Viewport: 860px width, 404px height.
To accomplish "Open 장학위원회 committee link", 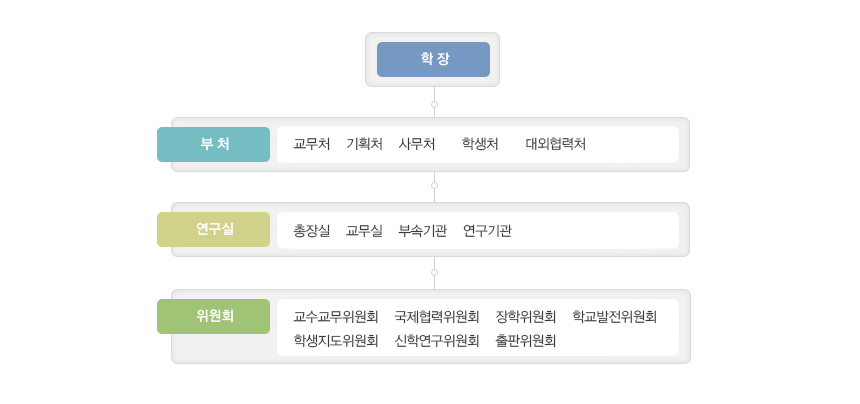I will (525, 316).
